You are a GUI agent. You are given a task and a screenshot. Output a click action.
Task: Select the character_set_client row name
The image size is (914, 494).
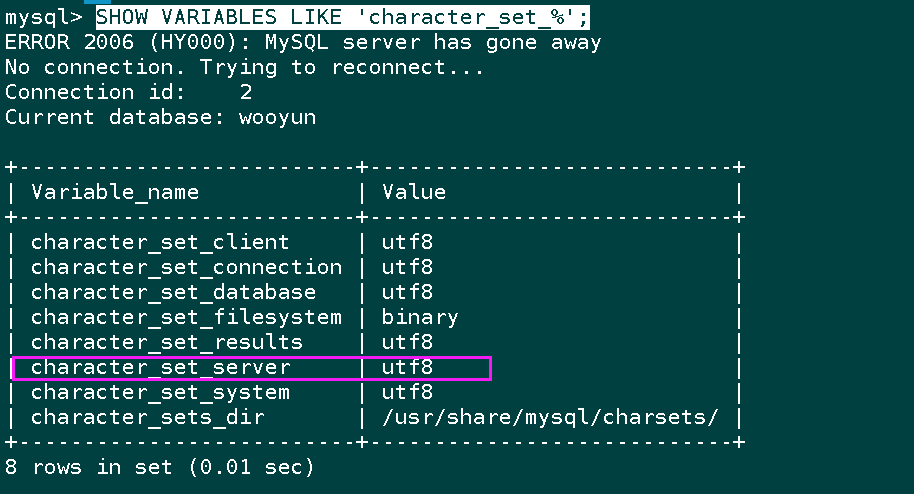click(x=160, y=243)
